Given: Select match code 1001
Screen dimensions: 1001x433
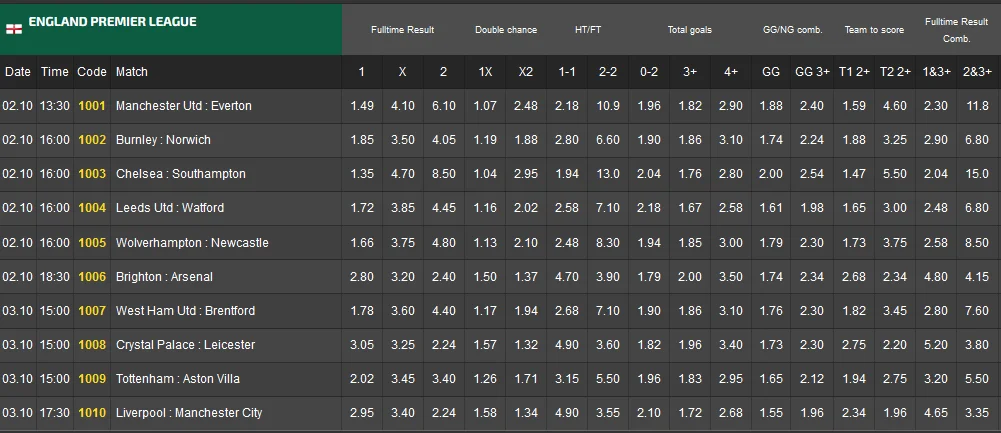Looking at the screenshot, I should coord(92,106).
